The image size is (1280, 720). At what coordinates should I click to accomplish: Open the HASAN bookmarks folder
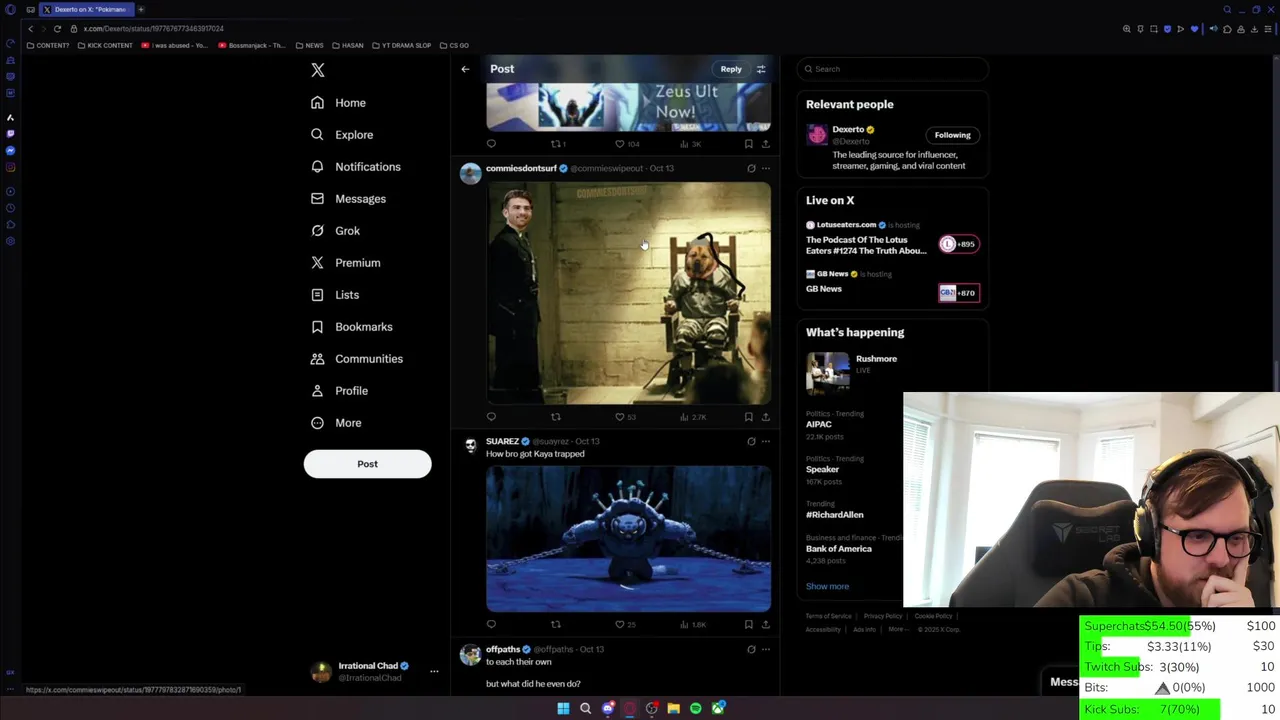click(348, 45)
